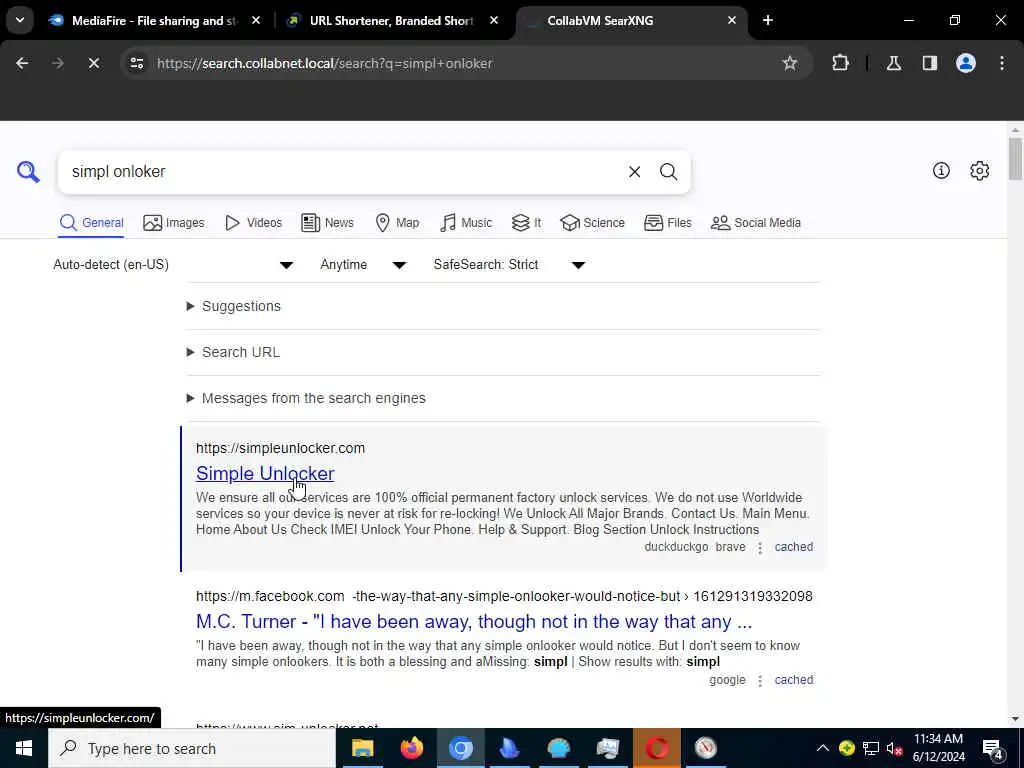Image resolution: width=1024 pixels, height=768 pixels.
Task: Open more options for Simple Unlocker result
Action: [x=760, y=548]
